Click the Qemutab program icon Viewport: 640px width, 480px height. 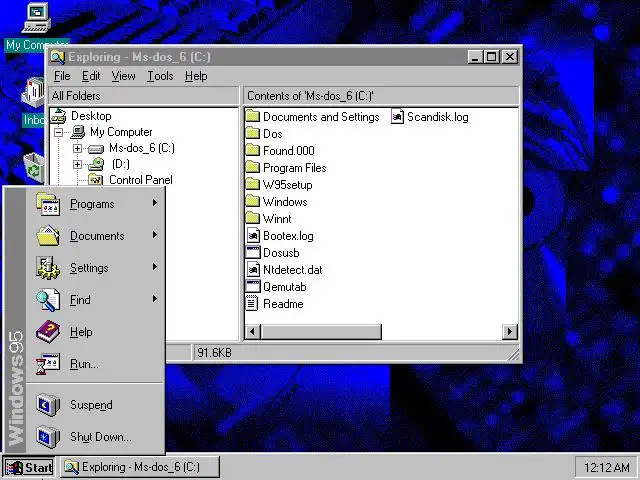pos(253,287)
